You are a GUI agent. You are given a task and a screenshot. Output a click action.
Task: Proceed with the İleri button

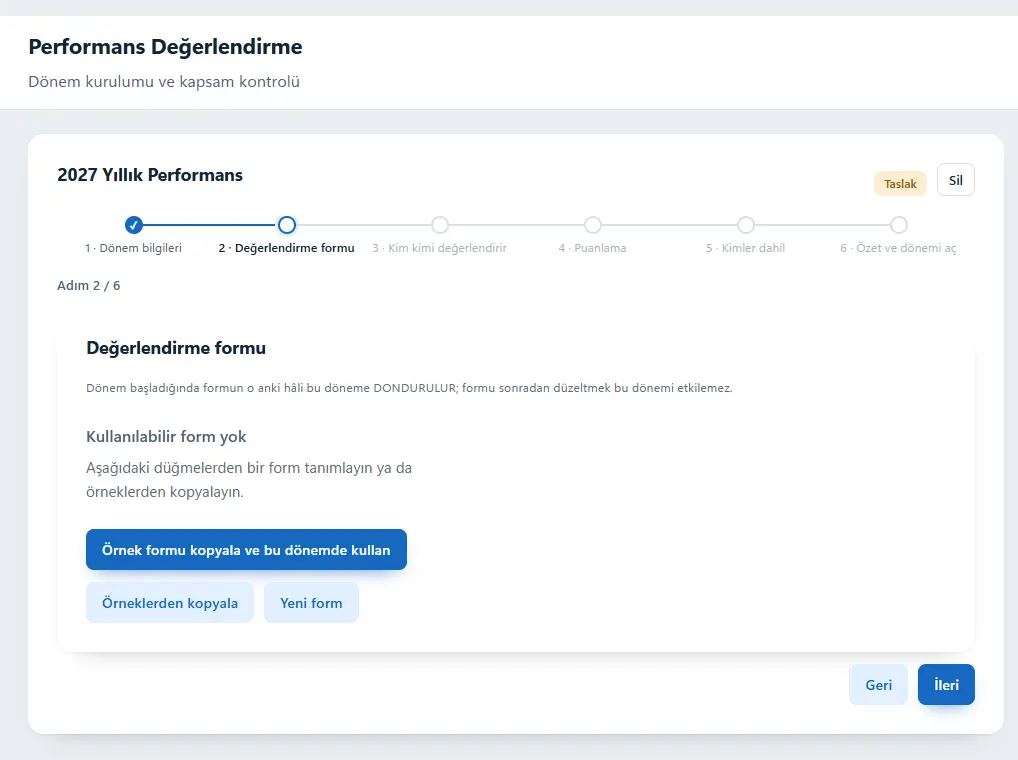click(x=946, y=685)
